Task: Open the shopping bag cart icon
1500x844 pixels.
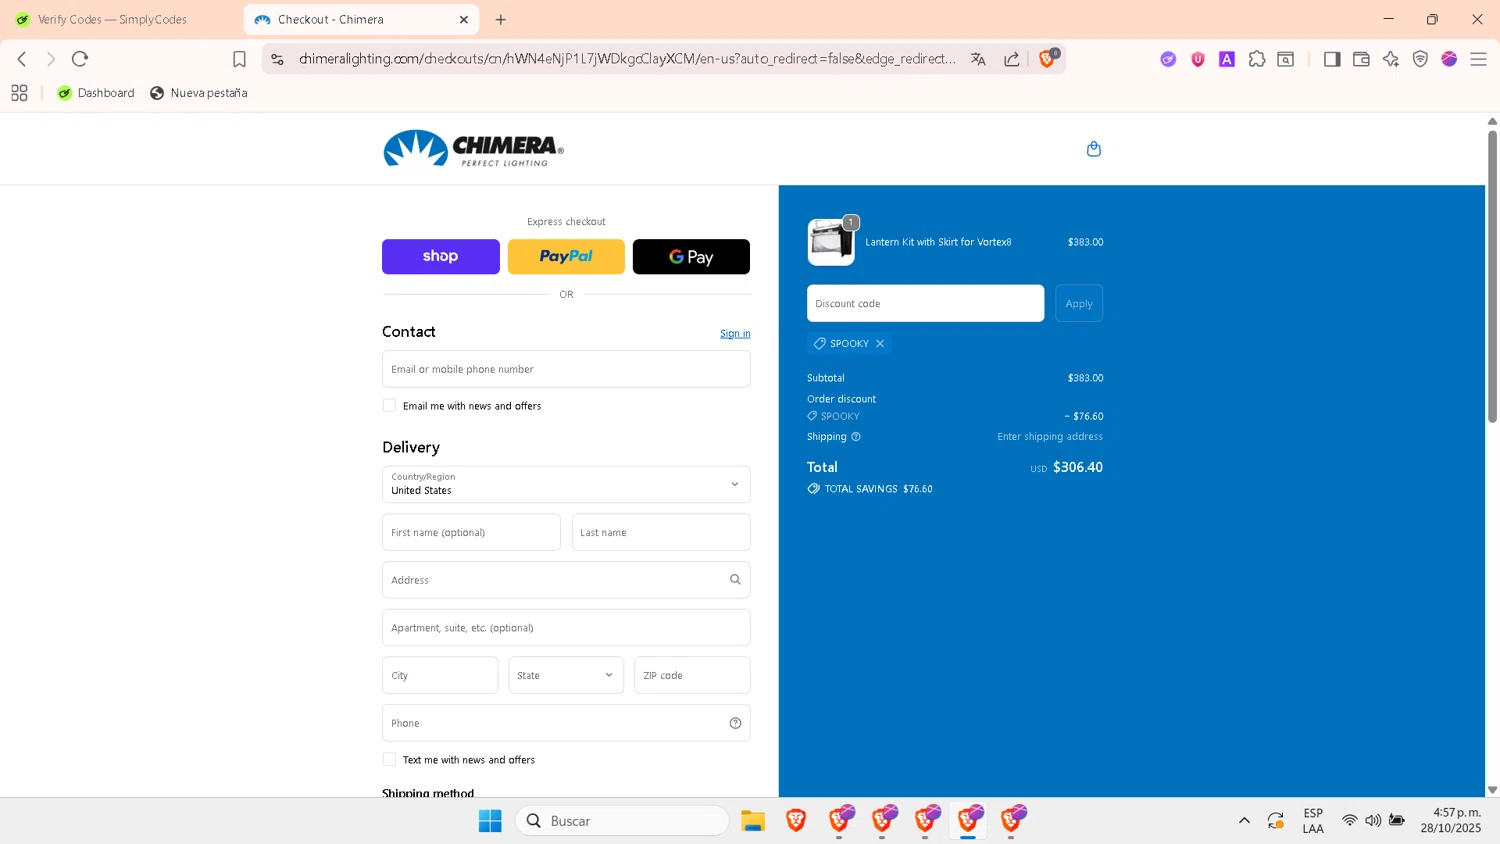Action: point(1094,149)
